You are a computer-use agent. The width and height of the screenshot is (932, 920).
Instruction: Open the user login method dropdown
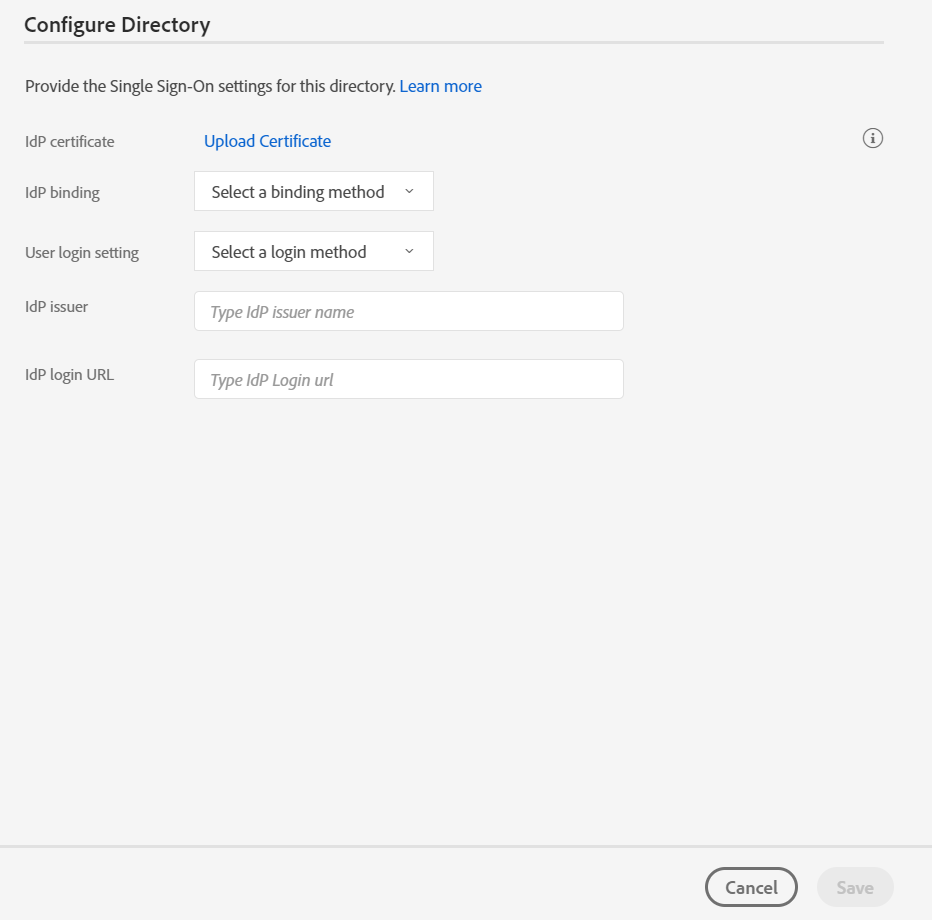point(313,251)
